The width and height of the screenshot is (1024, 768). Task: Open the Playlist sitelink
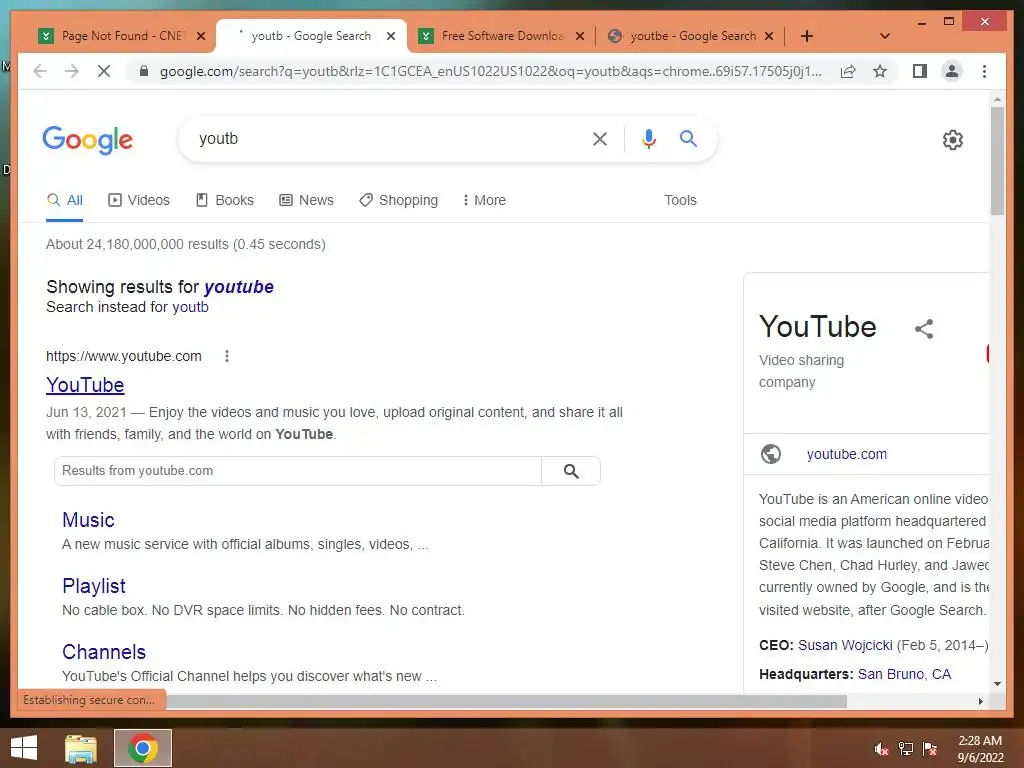pyautogui.click(x=93, y=586)
